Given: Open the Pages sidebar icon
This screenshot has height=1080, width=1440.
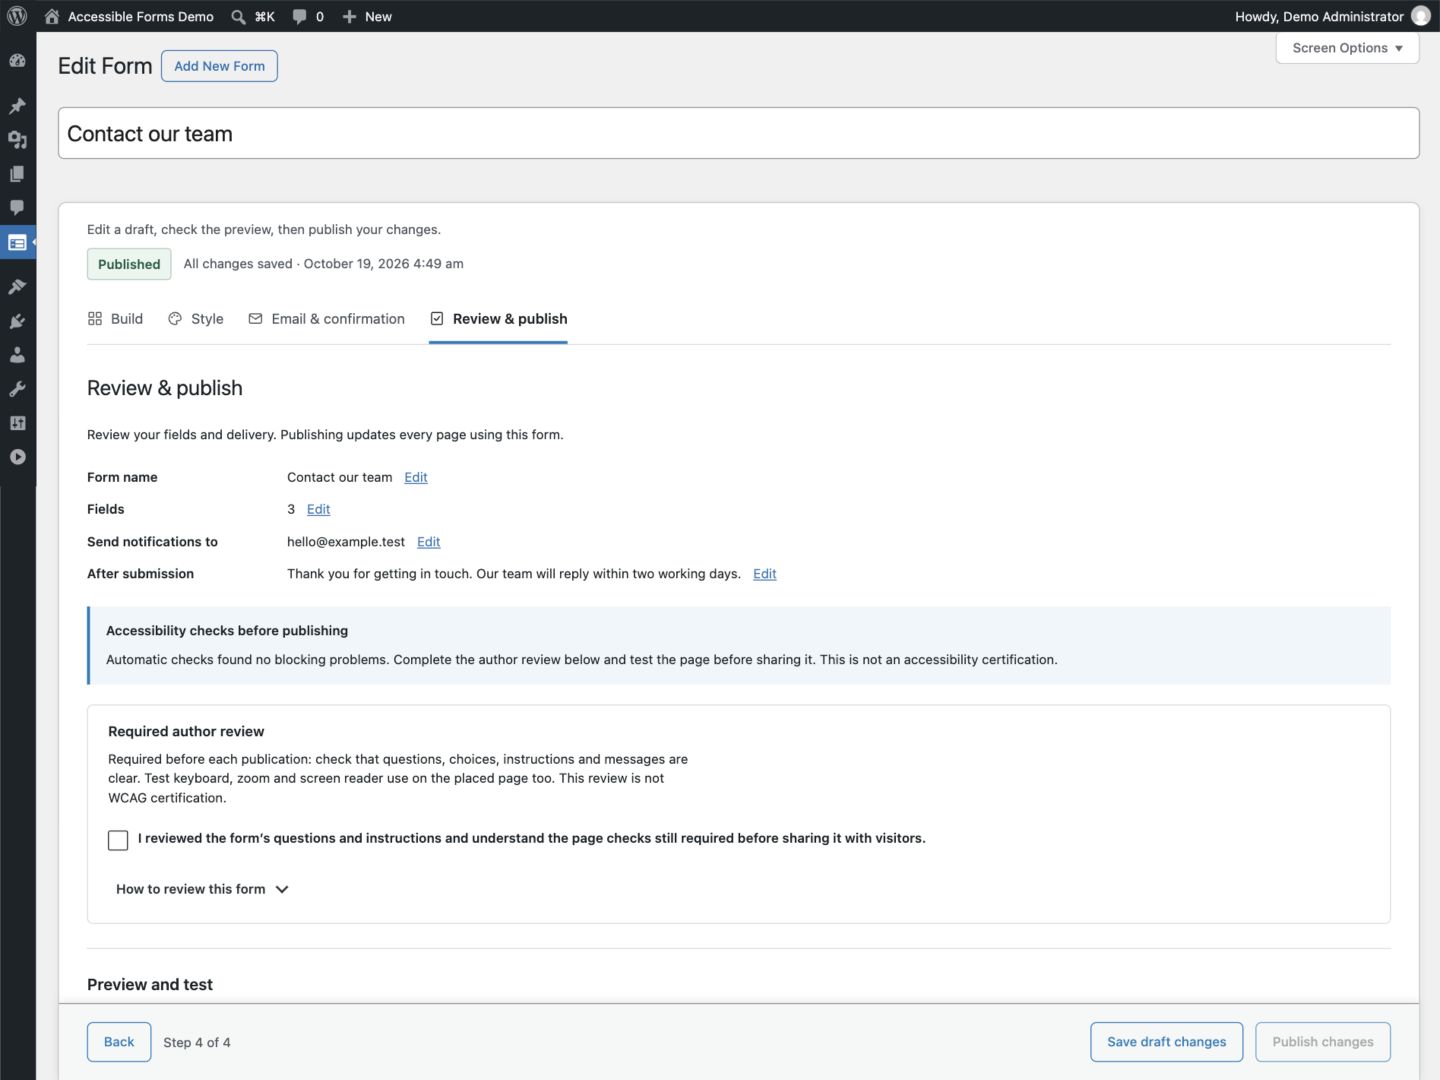Looking at the screenshot, I should tap(17, 174).
